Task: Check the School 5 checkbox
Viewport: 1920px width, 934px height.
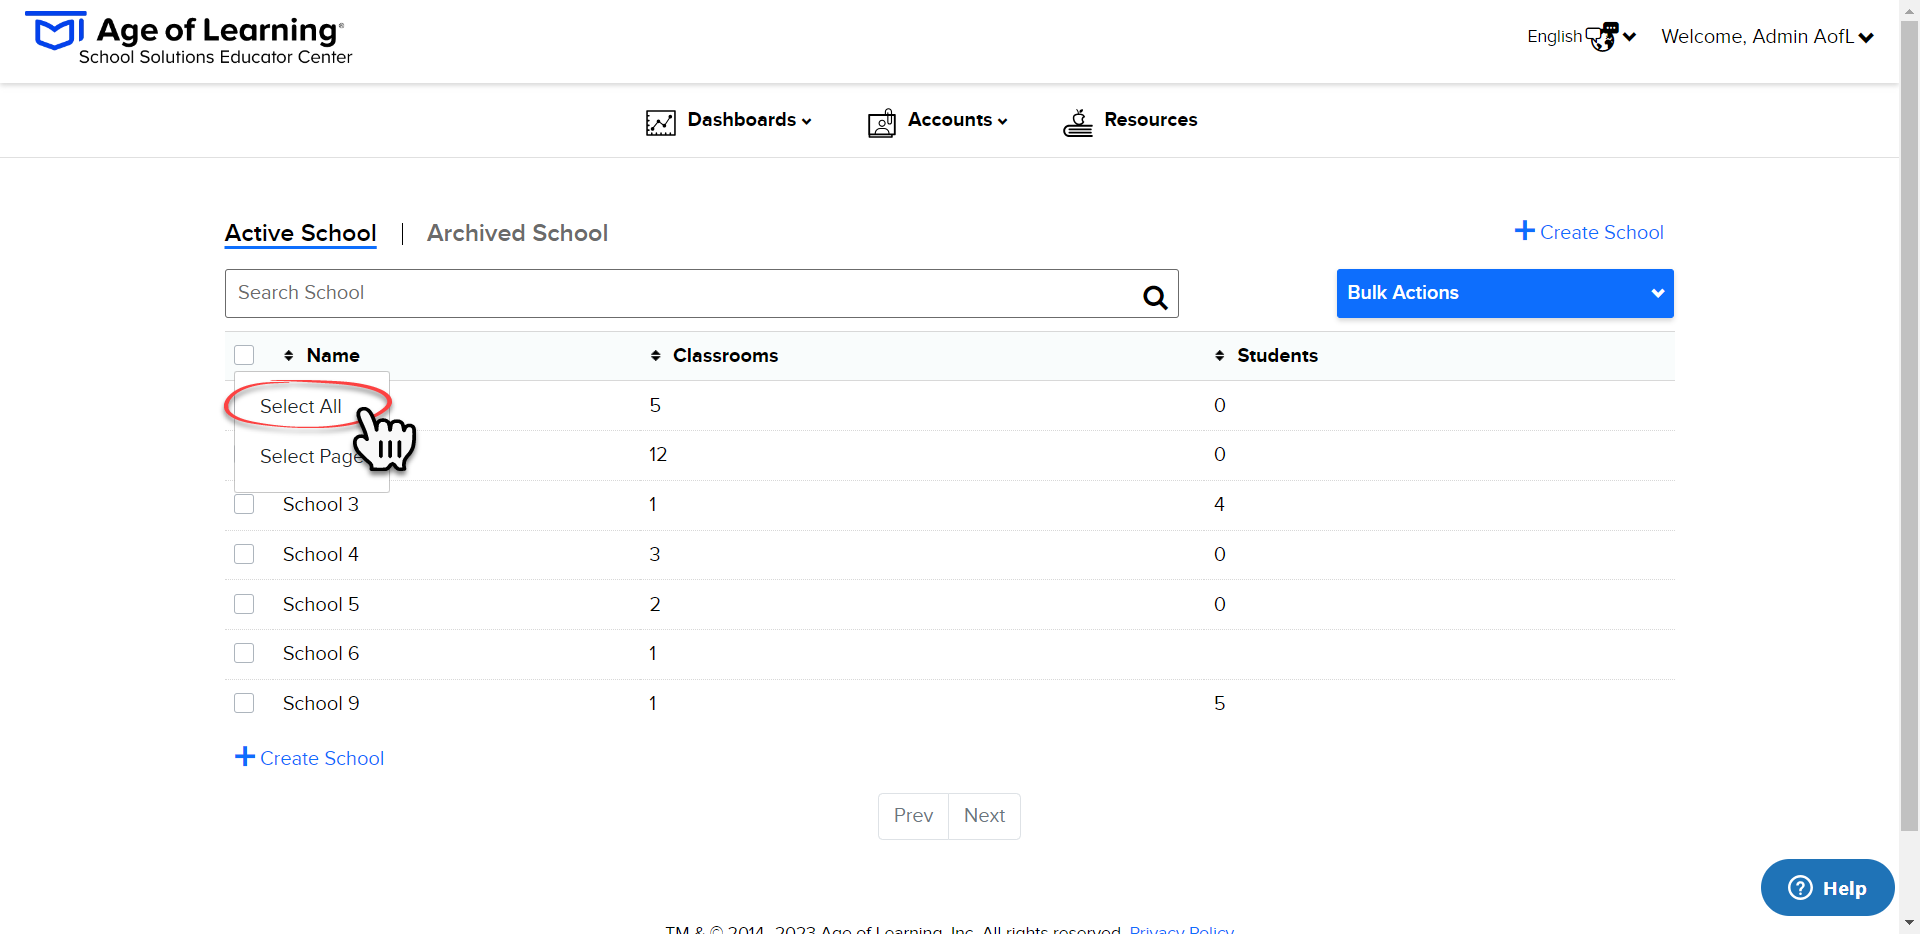Action: pyautogui.click(x=244, y=604)
